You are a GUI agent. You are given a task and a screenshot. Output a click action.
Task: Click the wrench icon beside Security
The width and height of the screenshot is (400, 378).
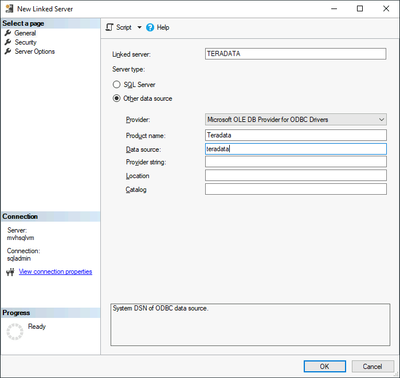[8, 42]
